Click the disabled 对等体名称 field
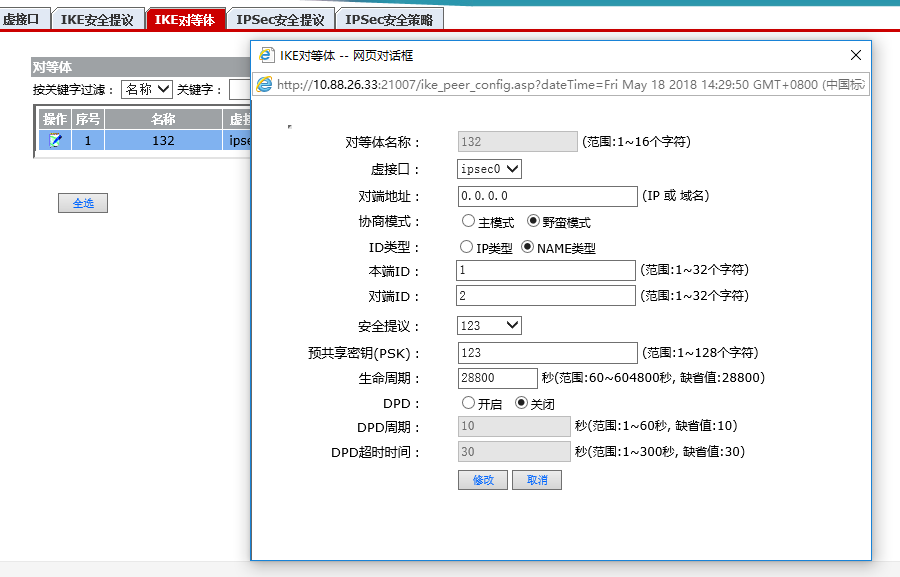The image size is (900, 577). tap(518, 141)
